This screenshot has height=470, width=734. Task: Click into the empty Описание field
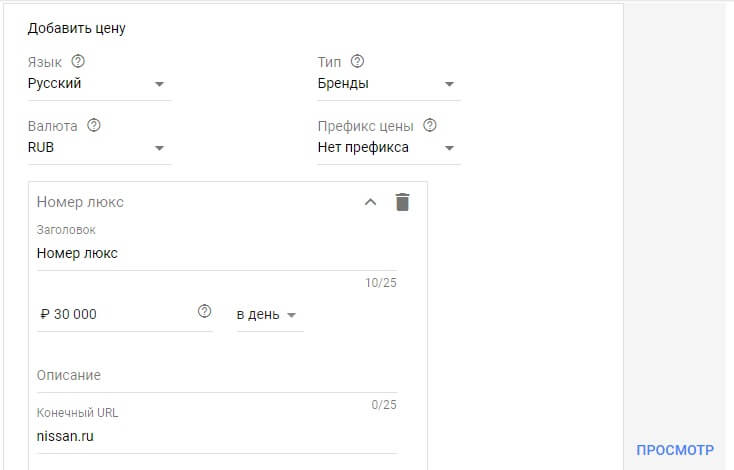(x=215, y=376)
